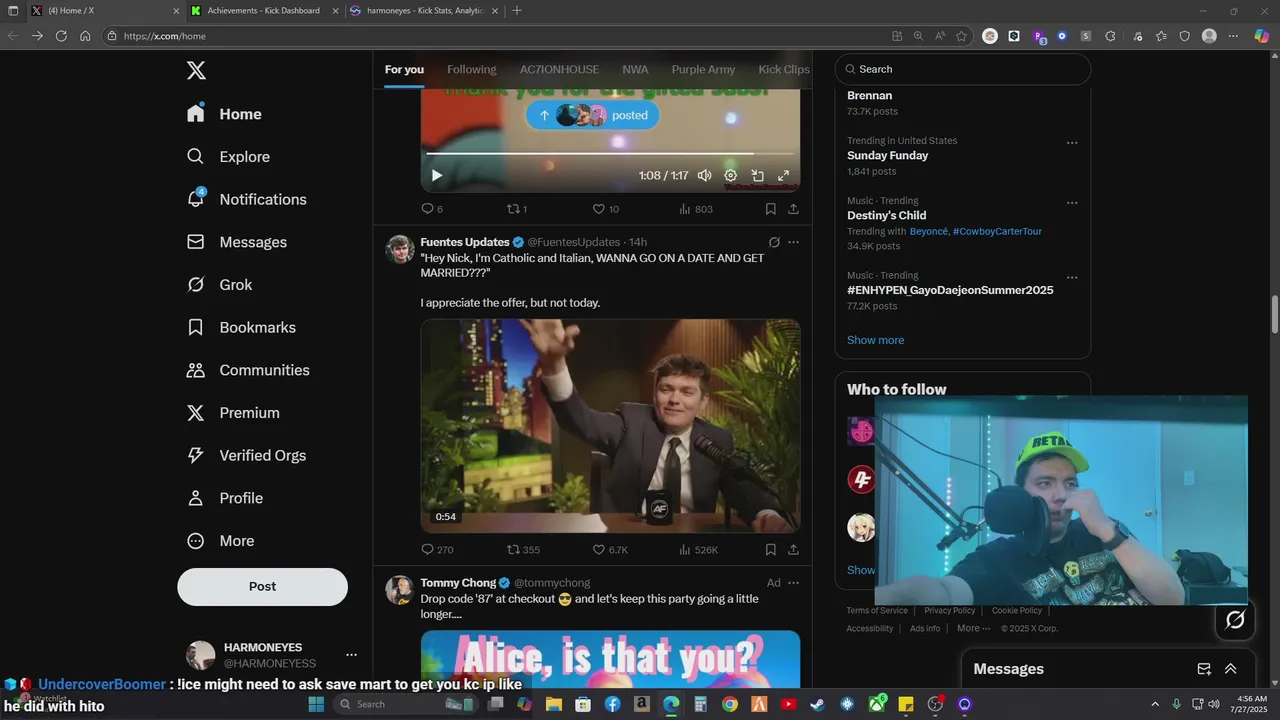Open more options on Fuentes Updates post
This screenshot has height=720, width=1280.
793,242
